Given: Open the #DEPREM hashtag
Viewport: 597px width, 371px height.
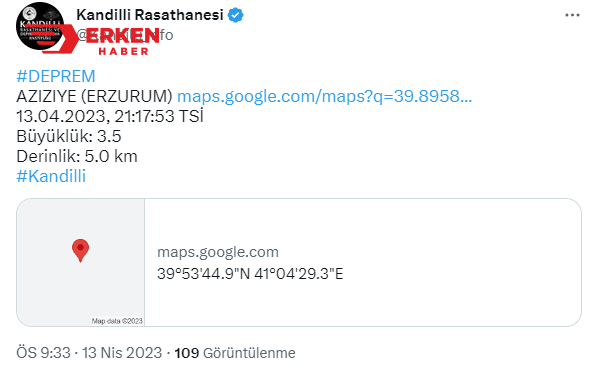Looking at the screenshot, I should [56, 76].
